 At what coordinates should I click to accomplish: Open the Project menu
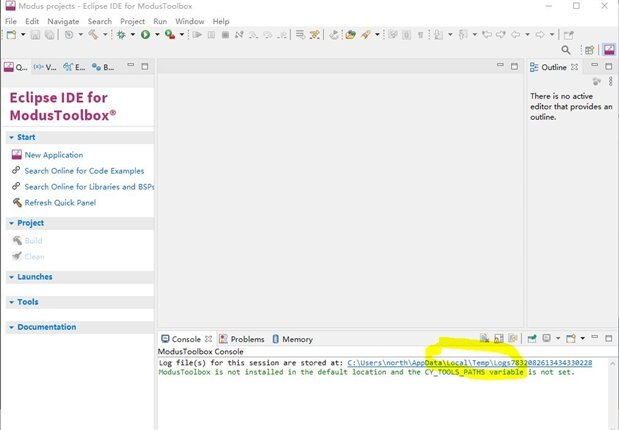coord(132,21)
